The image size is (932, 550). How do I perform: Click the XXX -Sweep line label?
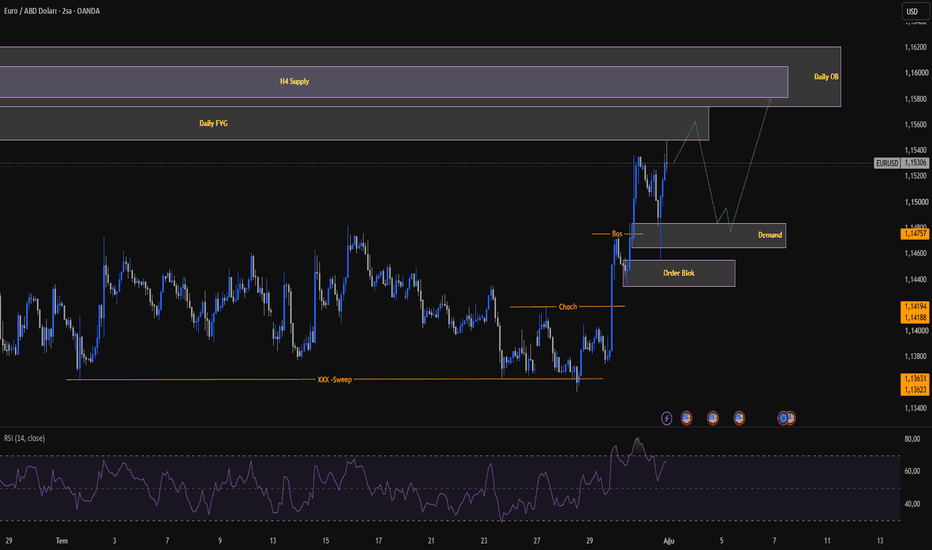coord(335,379)
